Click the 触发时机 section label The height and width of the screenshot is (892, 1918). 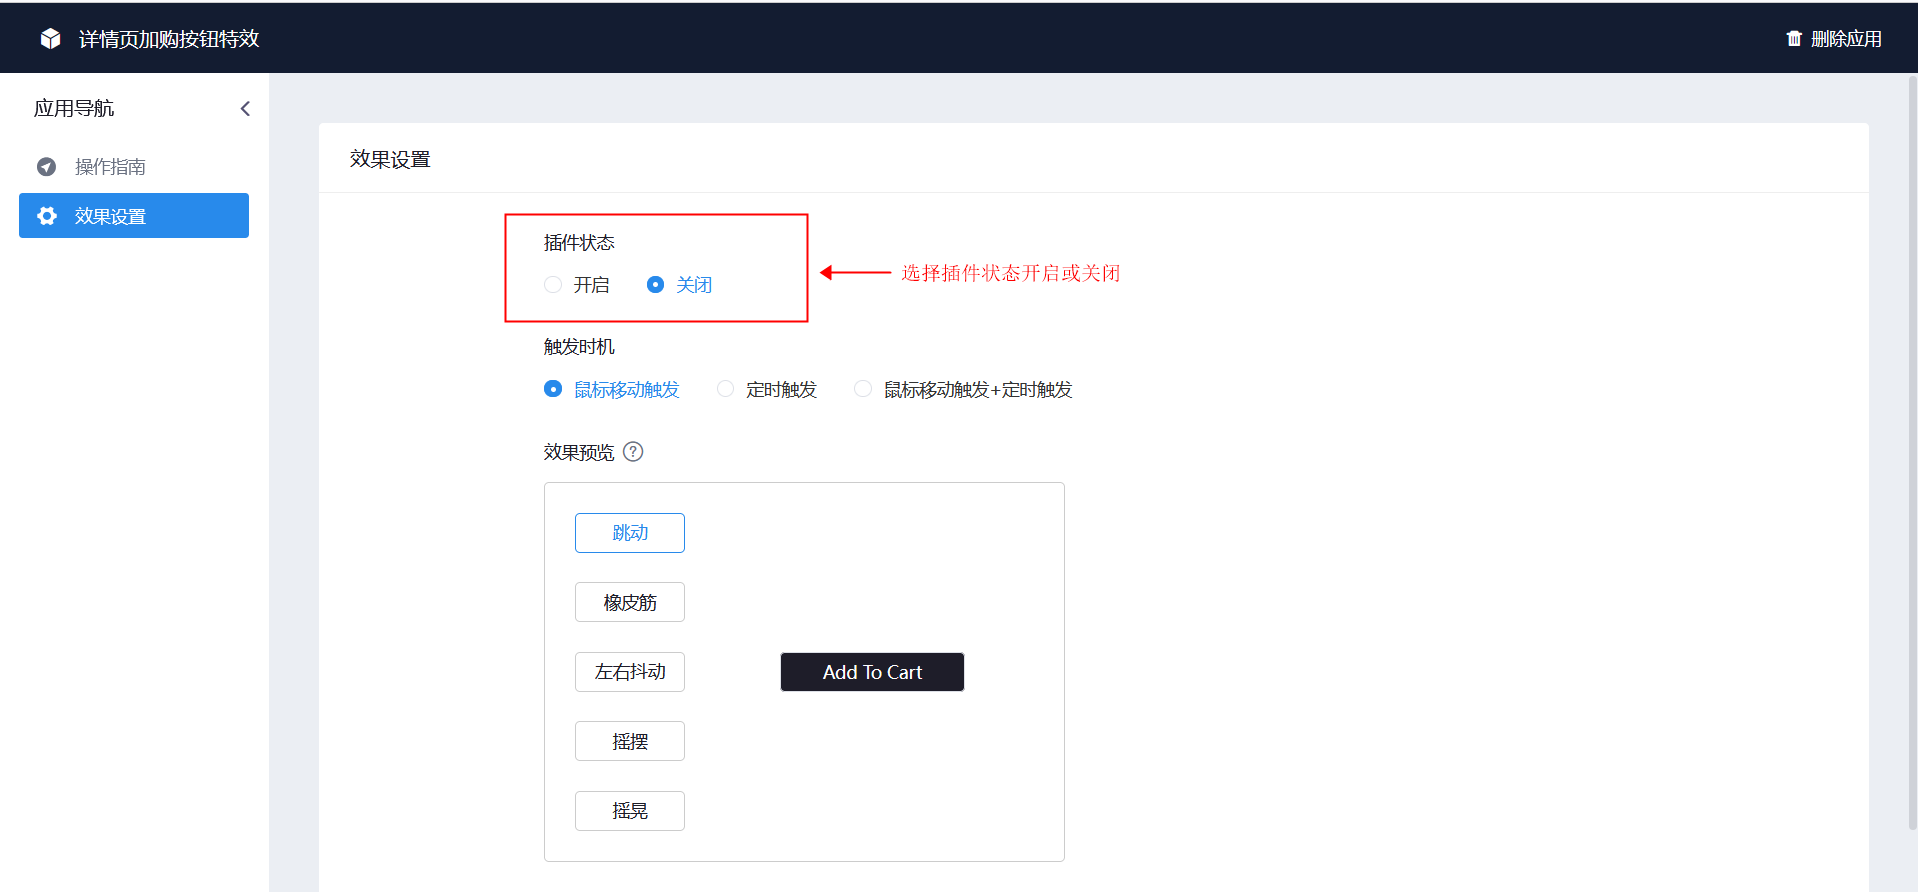(579, 347)
